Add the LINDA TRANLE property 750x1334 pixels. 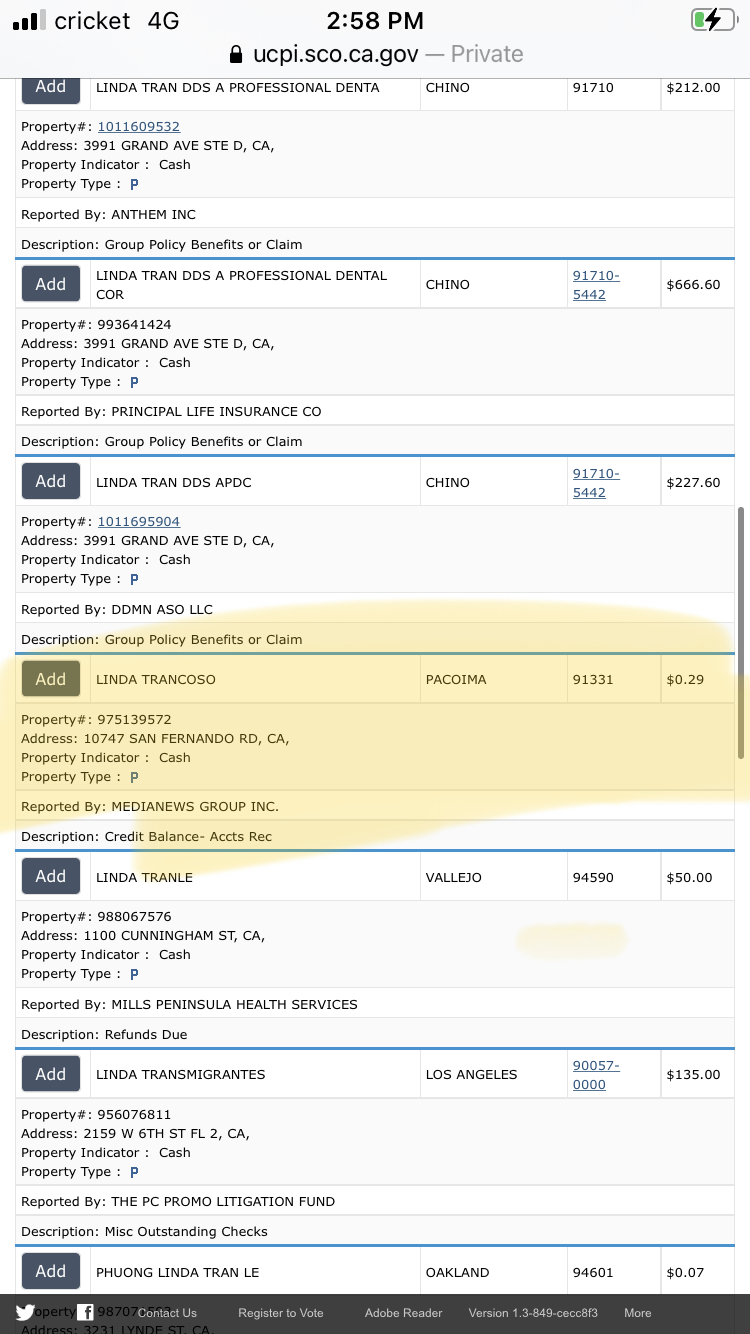51,876
